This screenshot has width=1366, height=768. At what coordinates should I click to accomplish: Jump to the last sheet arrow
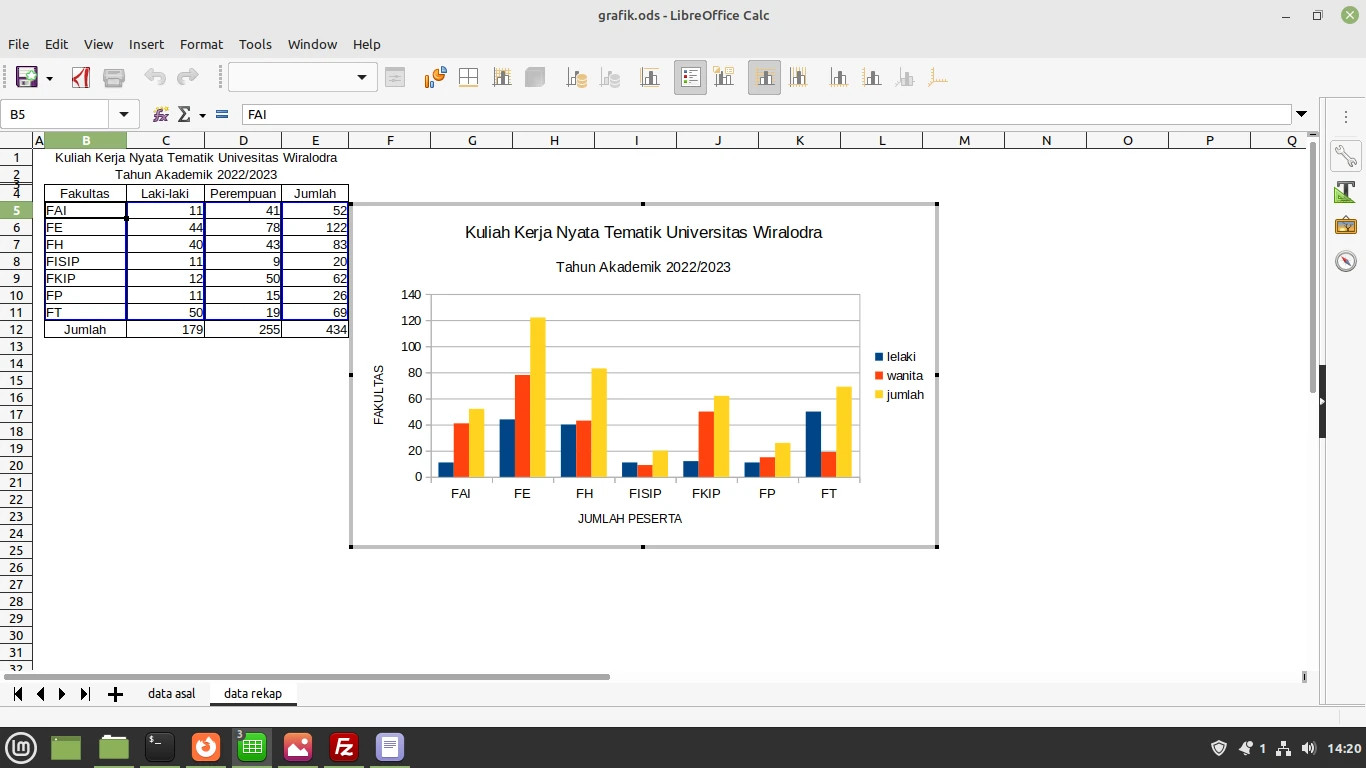click(x=85, y=694)
